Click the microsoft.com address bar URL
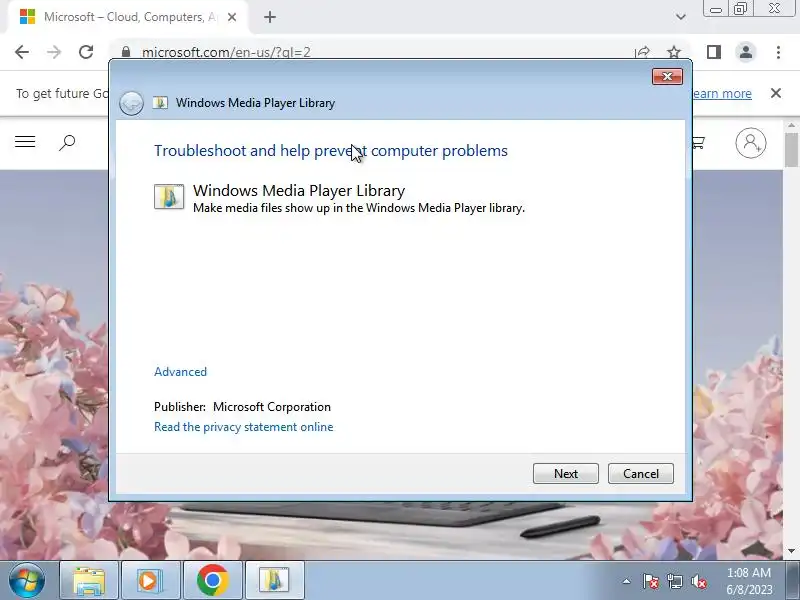The width and height of the screenshot is (800, 600). (226, 52)
